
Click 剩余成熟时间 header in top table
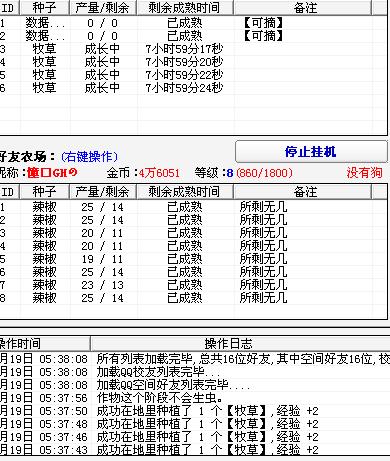pos(184,7)
